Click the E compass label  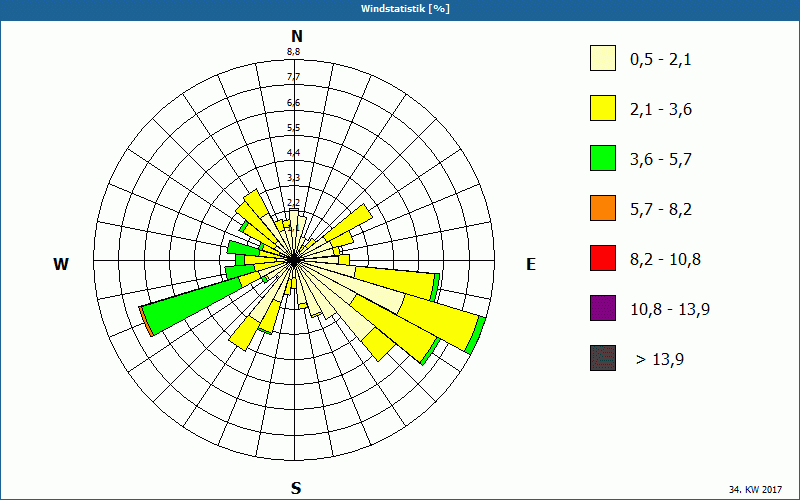pyautogui.click(x=531, y=264)
